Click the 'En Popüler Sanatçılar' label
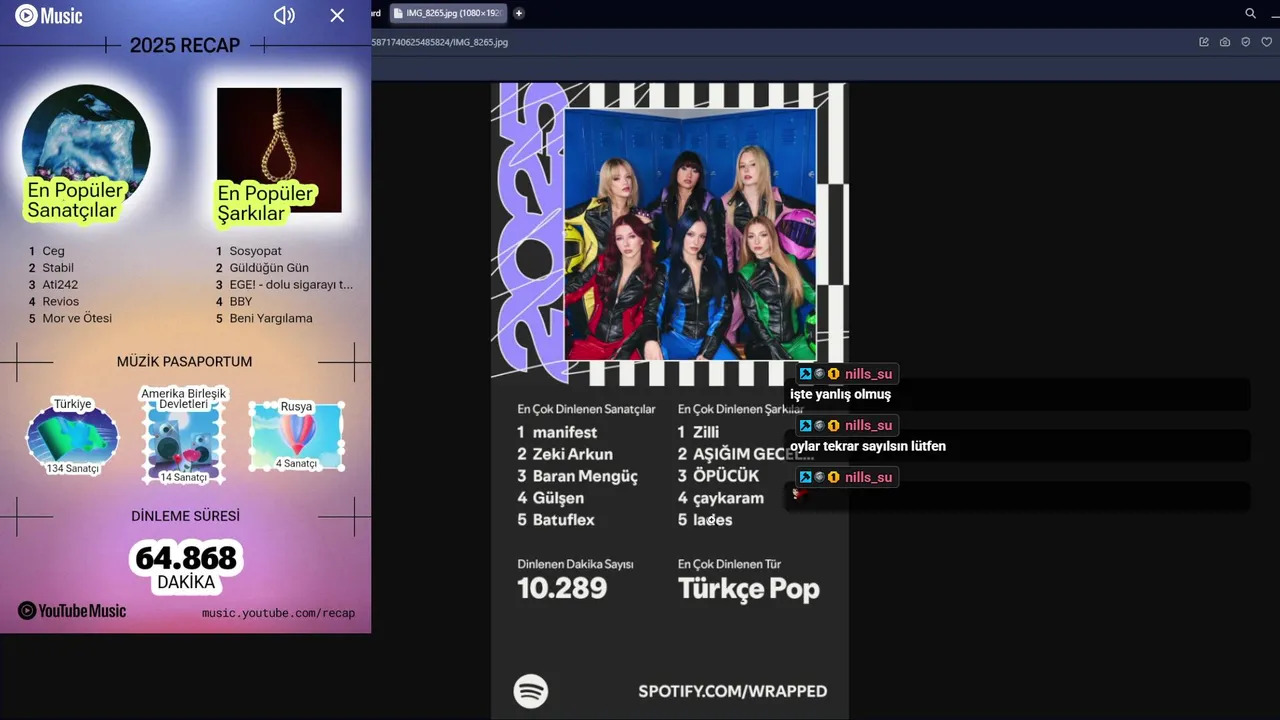1280x720 pixels. tap(74, 200)
